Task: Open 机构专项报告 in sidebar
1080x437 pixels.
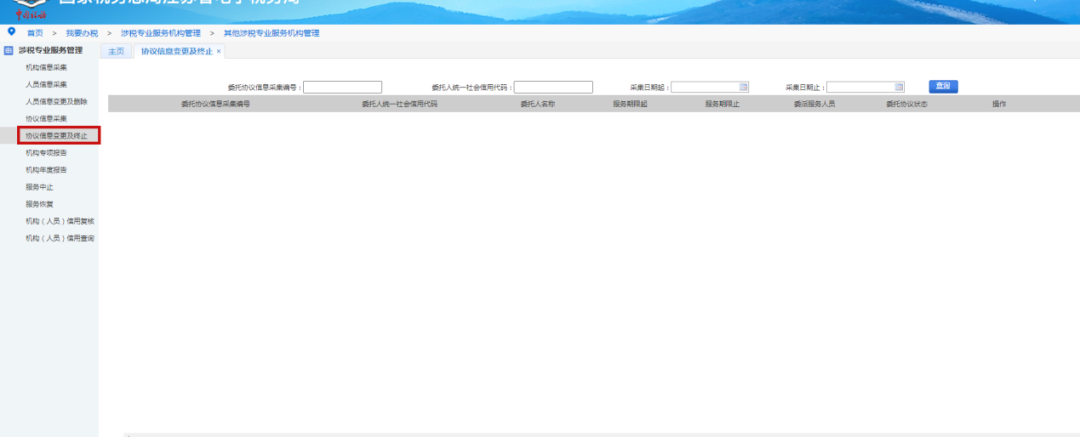Action: [46, 152]
